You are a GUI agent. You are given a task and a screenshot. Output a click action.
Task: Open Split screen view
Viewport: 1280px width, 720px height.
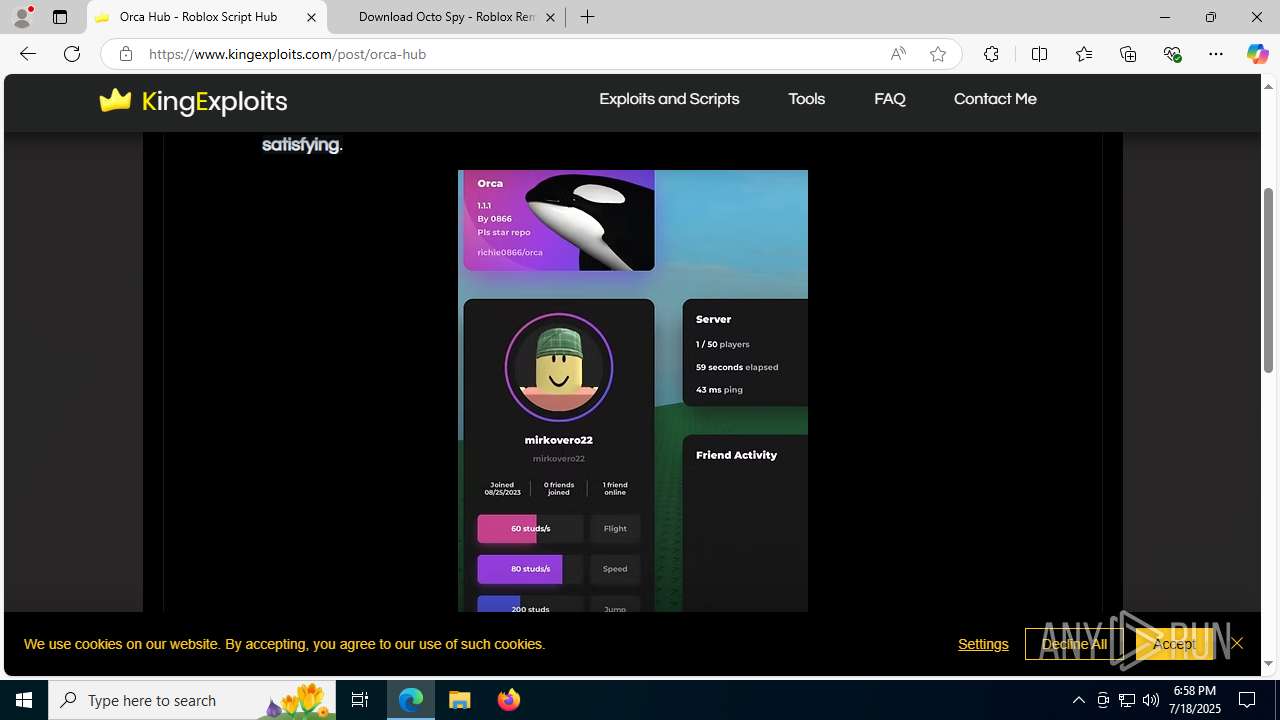pyautogui.click(x=1039, y=54)
